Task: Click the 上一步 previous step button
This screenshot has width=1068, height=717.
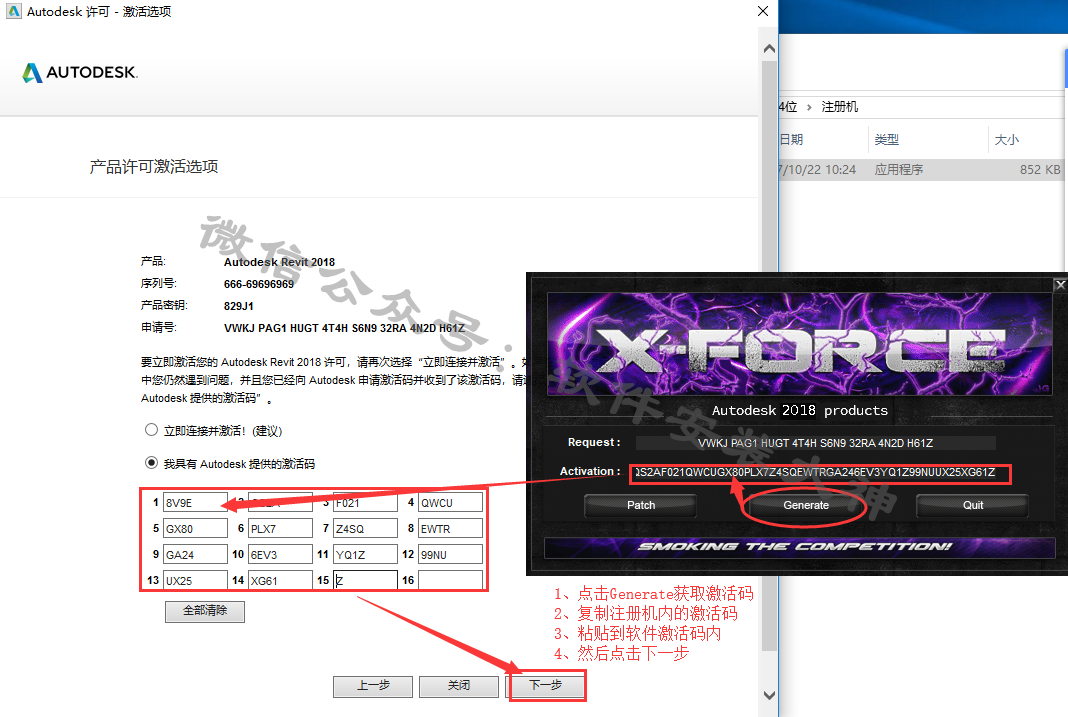Action: (373, 686)
